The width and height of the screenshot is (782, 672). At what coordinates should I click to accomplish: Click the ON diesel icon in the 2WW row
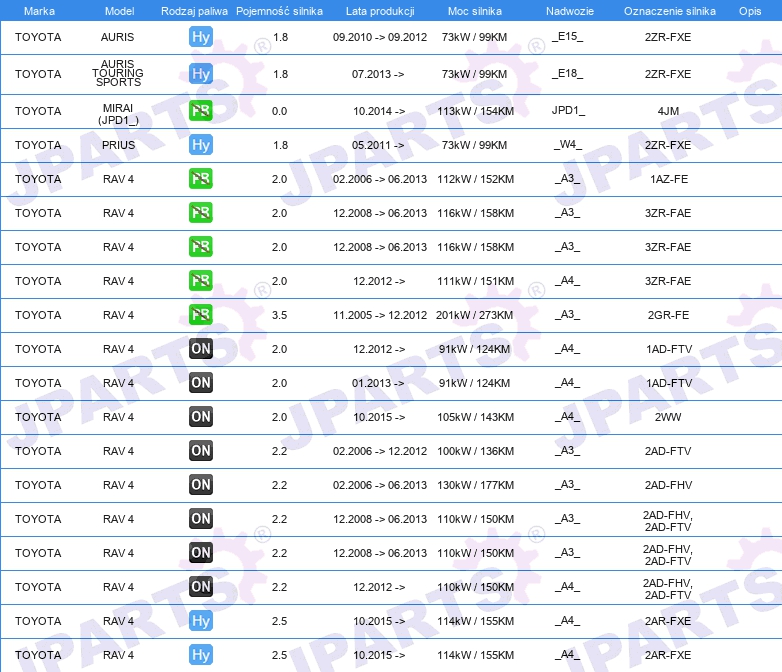[200, 417]
